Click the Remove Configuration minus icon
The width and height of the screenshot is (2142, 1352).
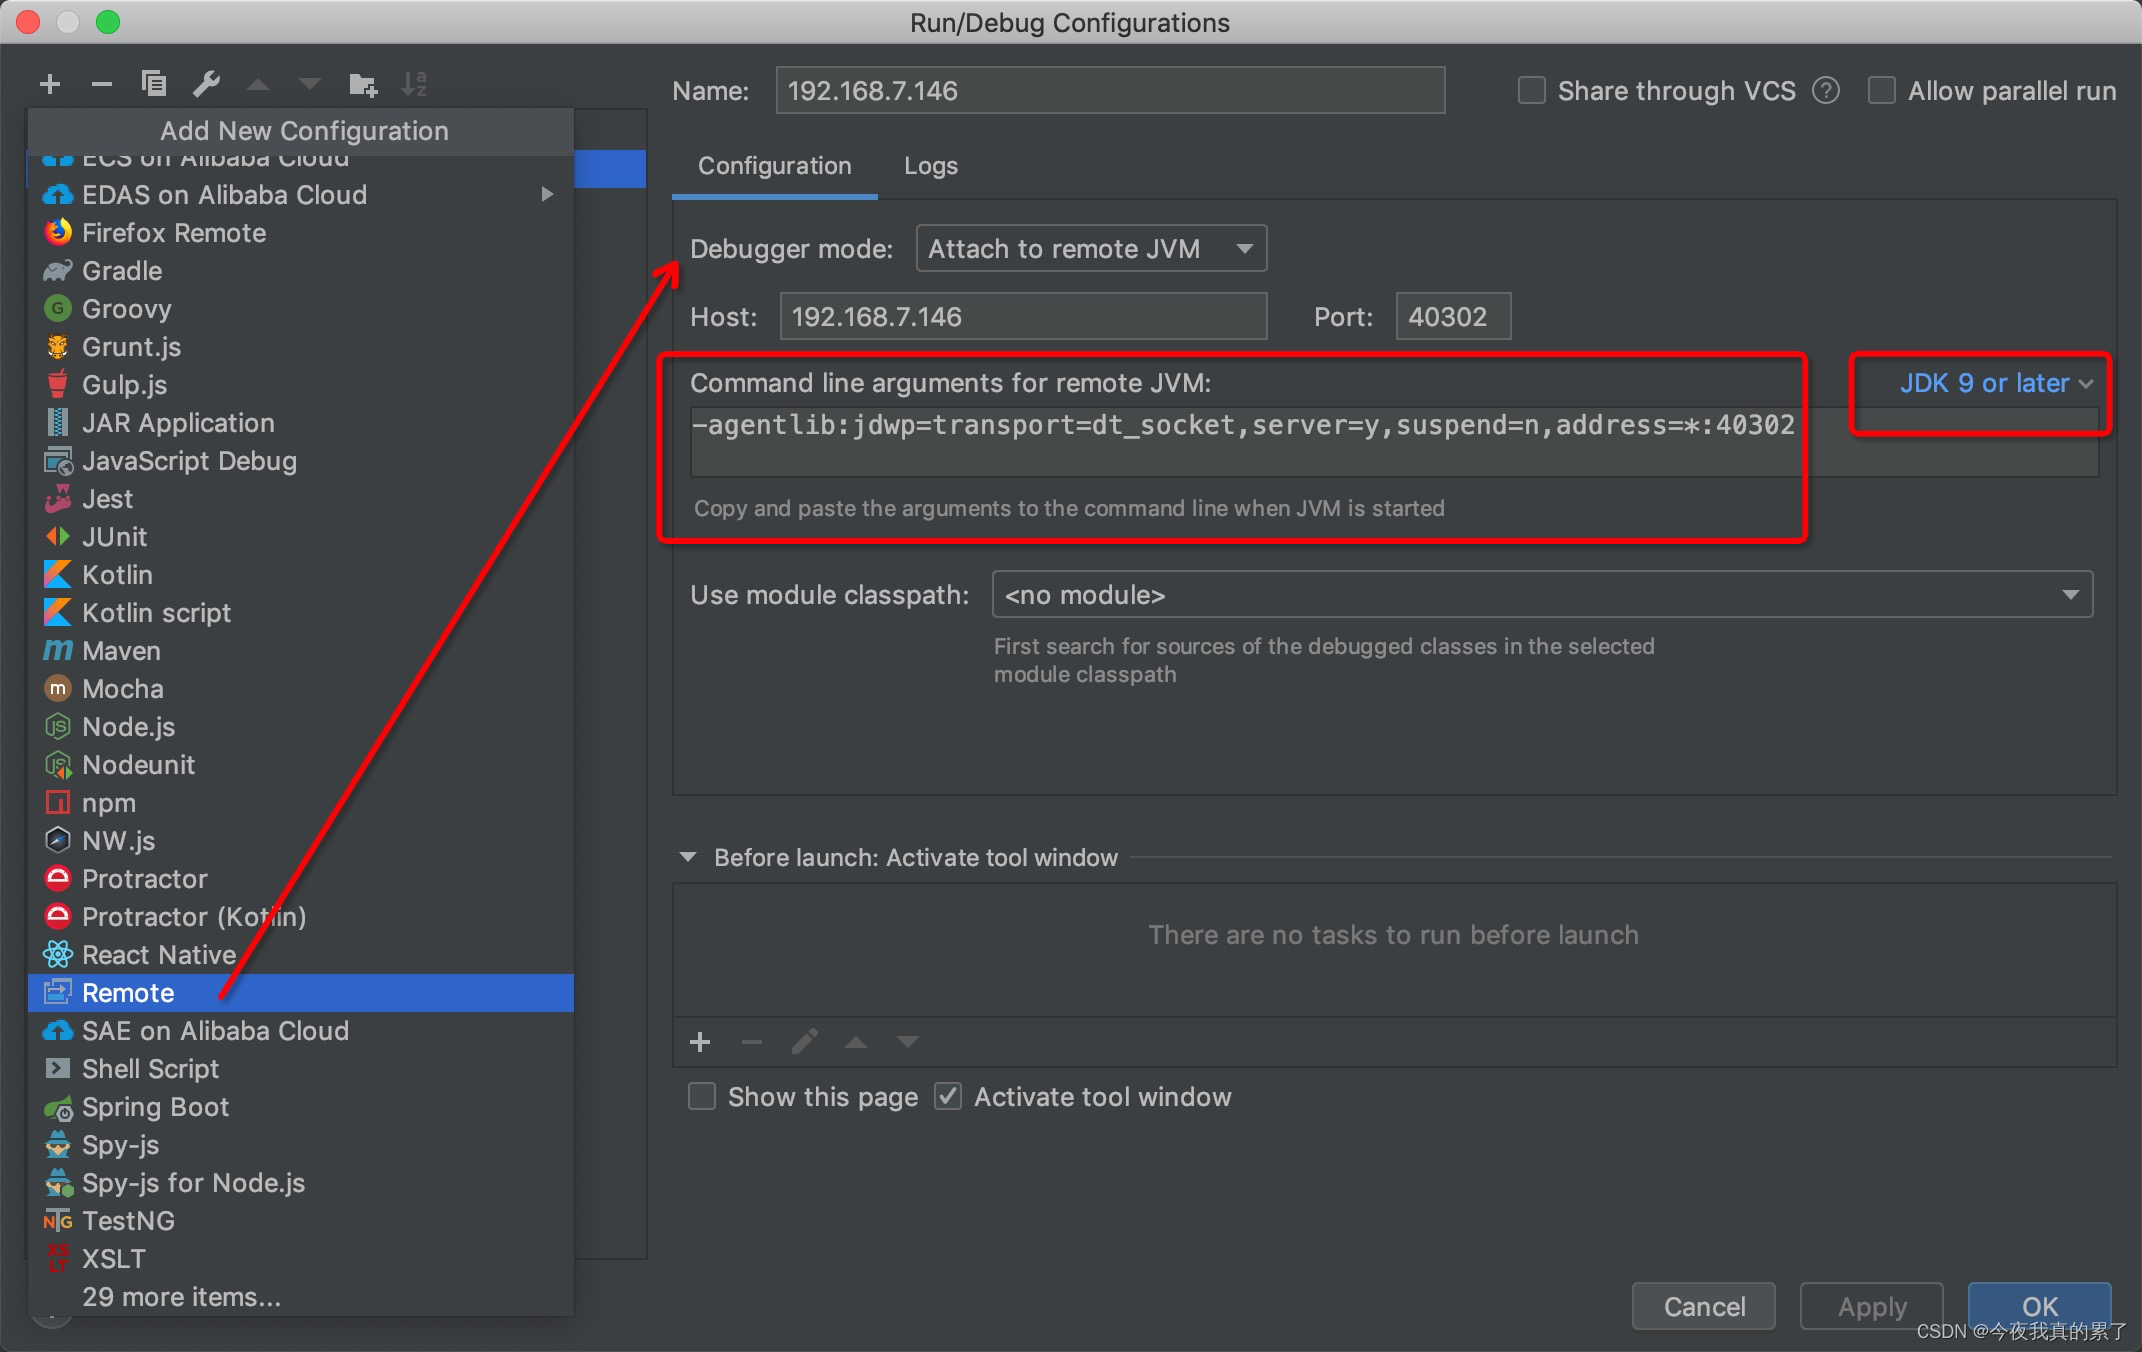click(101, 85)
